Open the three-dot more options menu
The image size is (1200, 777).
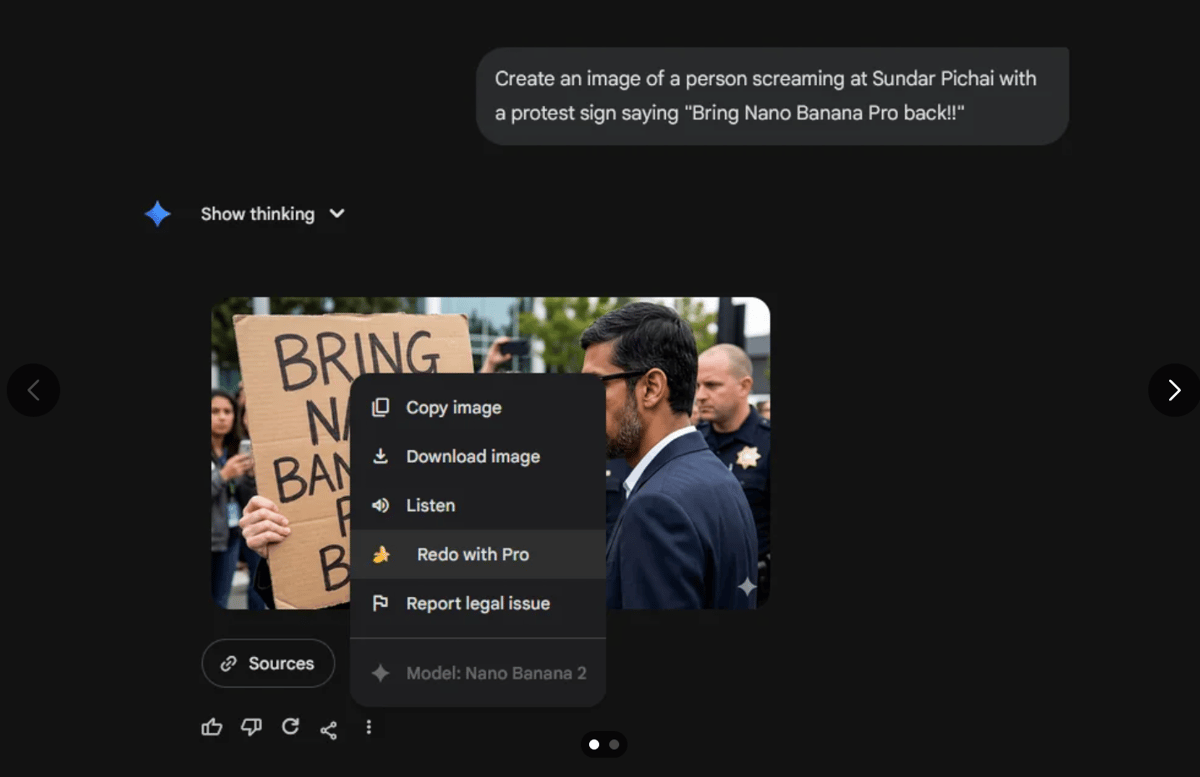pos(368,727)
